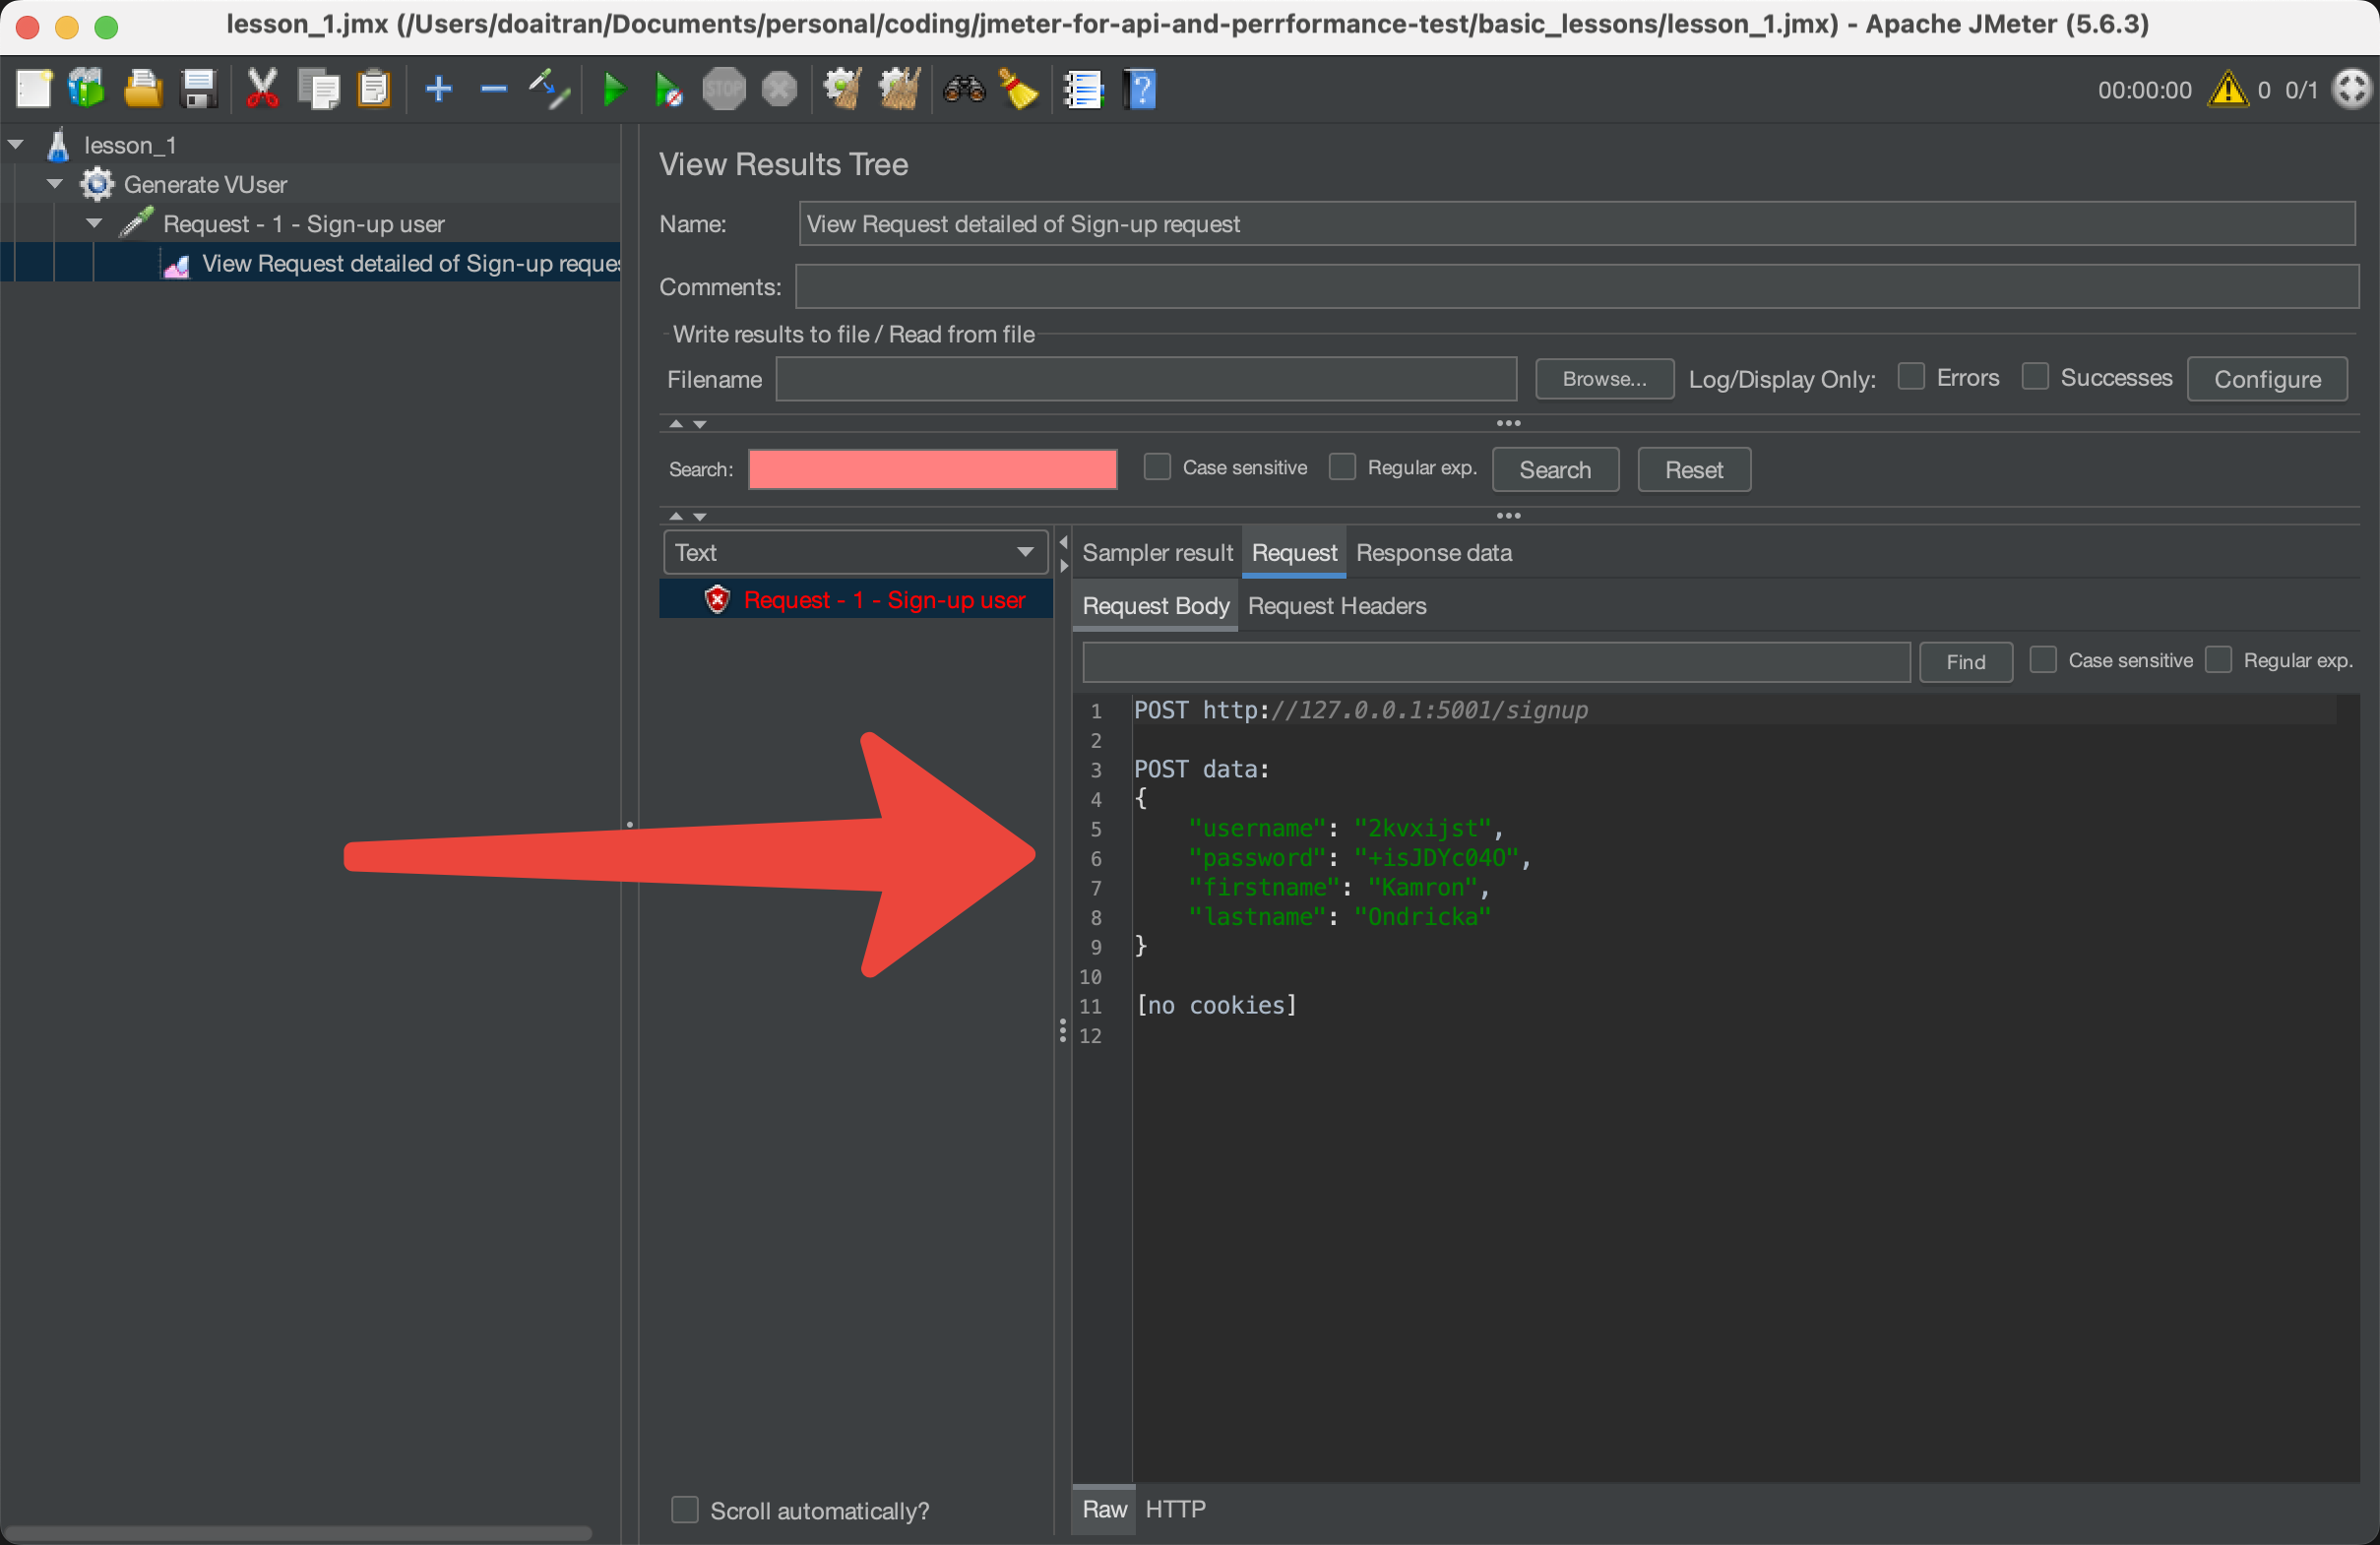Screen dimensions: 2380x1545
Task: Open the Templates icon
Action: point(87,89)
